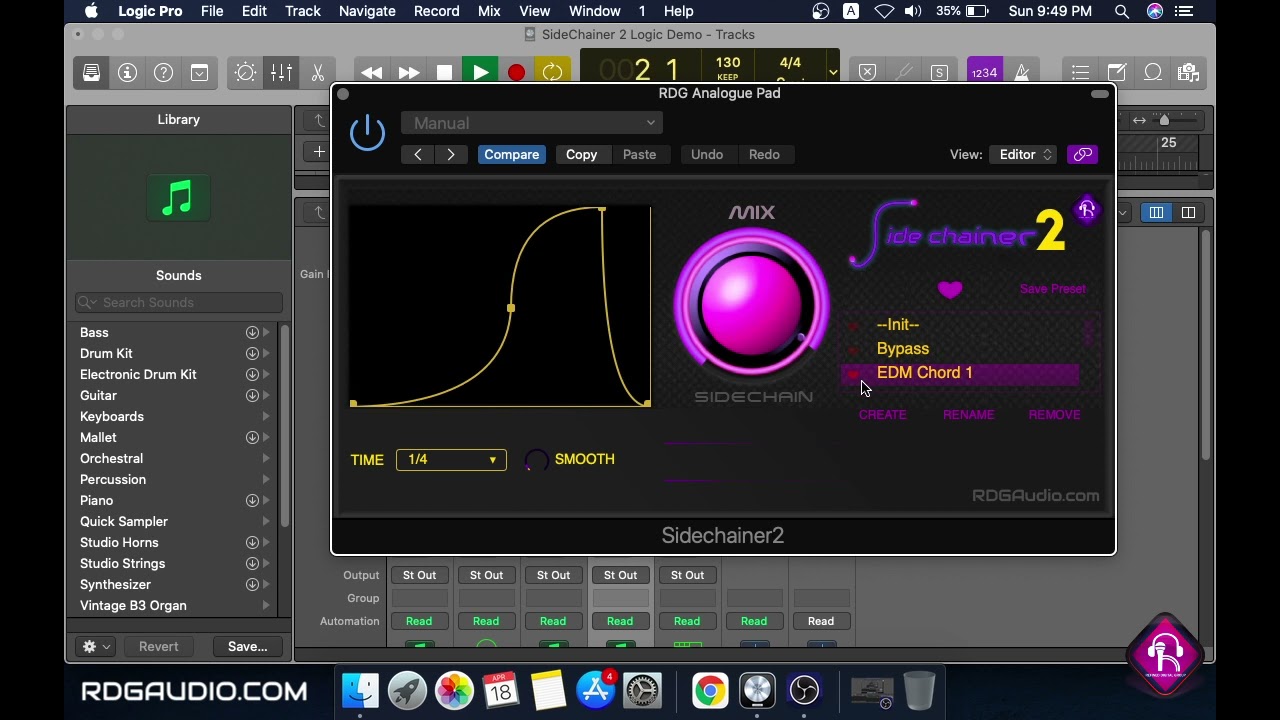Open the Smart Controls icon

(x=199, y=72)
